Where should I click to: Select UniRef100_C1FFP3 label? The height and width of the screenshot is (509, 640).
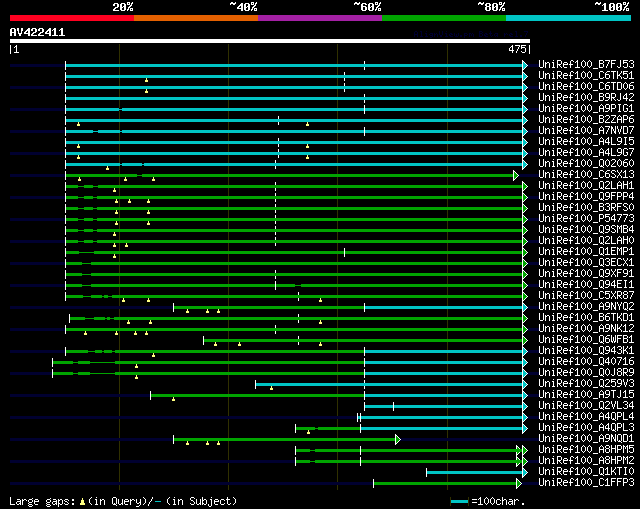586,483
